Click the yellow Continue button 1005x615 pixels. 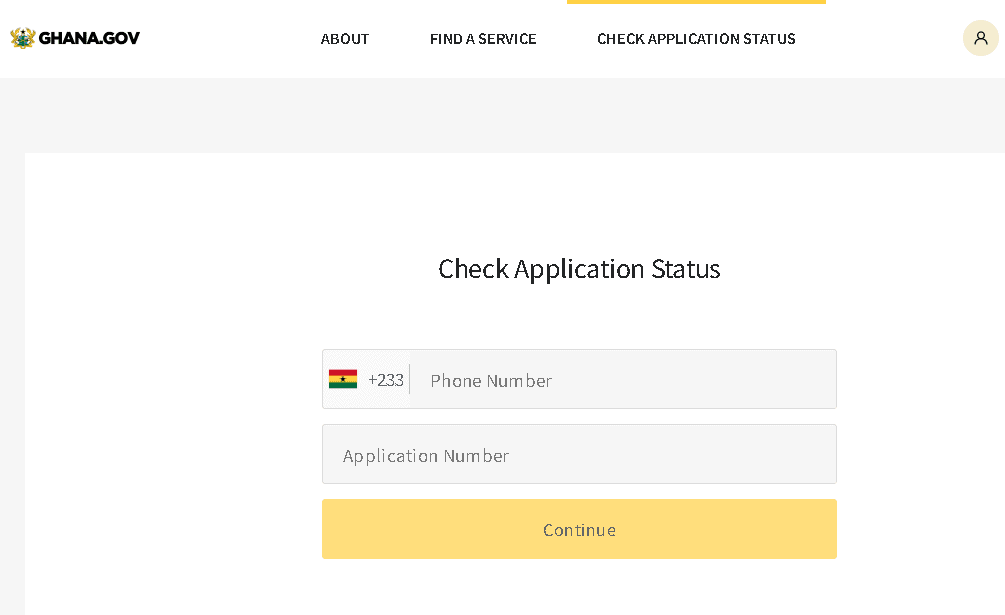click(579, 529)
